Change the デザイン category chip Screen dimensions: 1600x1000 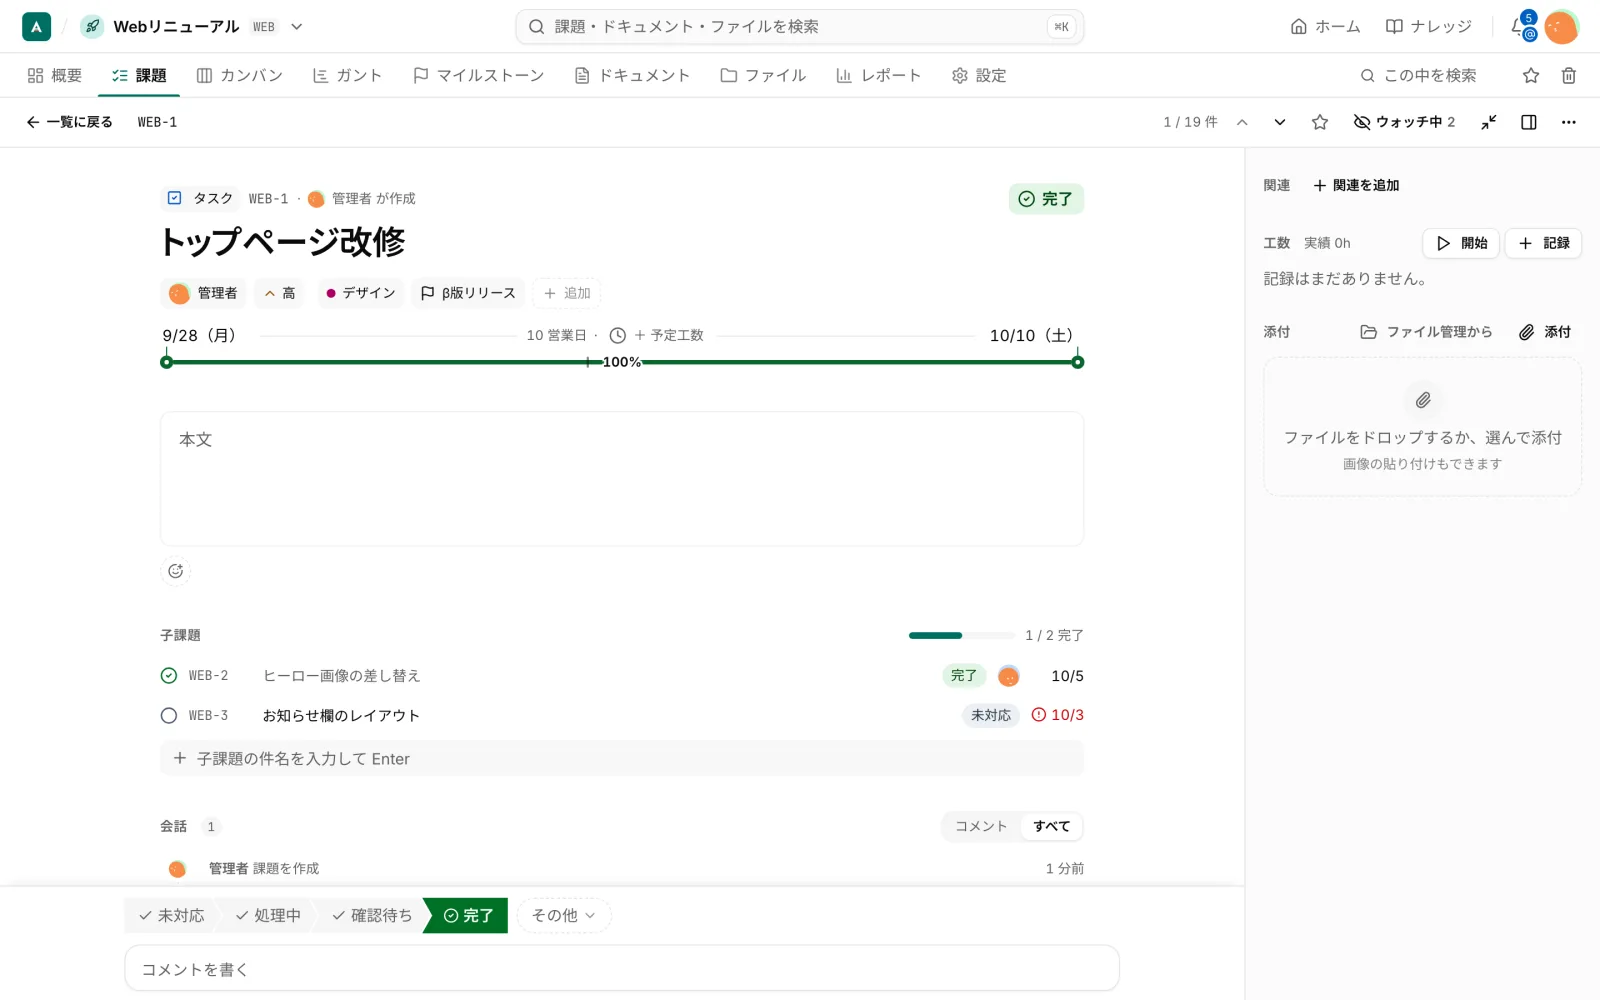click(x=361, y=293)
